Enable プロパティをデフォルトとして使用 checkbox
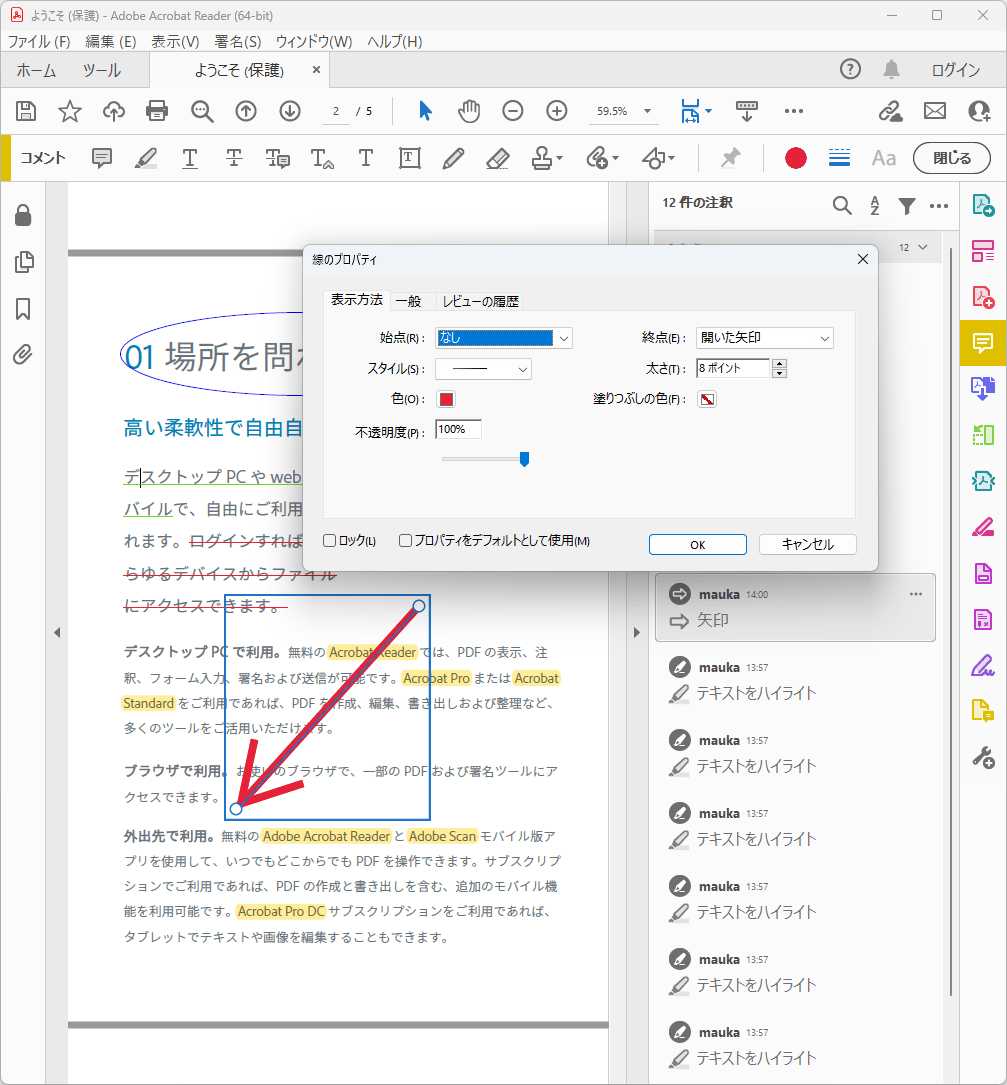The height and width of the screenshot is (1085, 1007). 406,540
